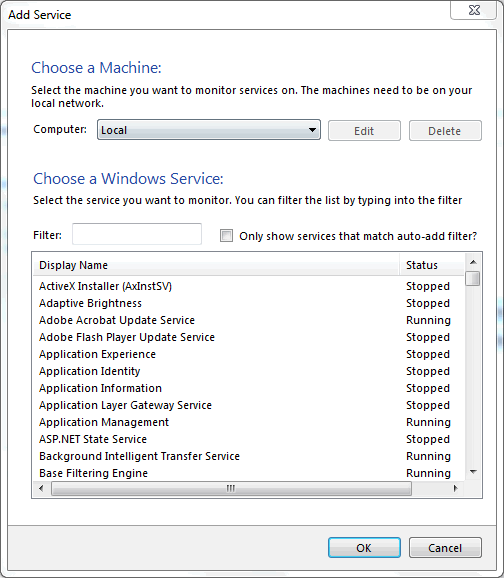Image resolution: width=504 pixels, height=578 pixels.
Task: Close the Add Service dialog
Action: tap(474, 10)
